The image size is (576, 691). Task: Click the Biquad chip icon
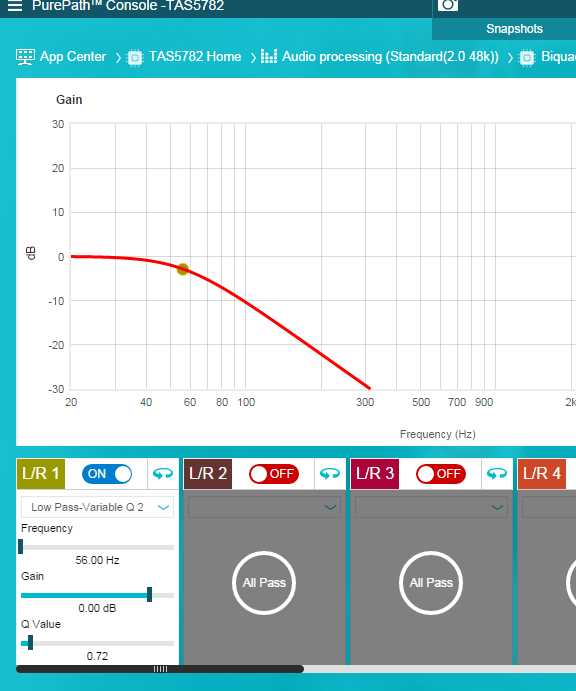point(527,58)
